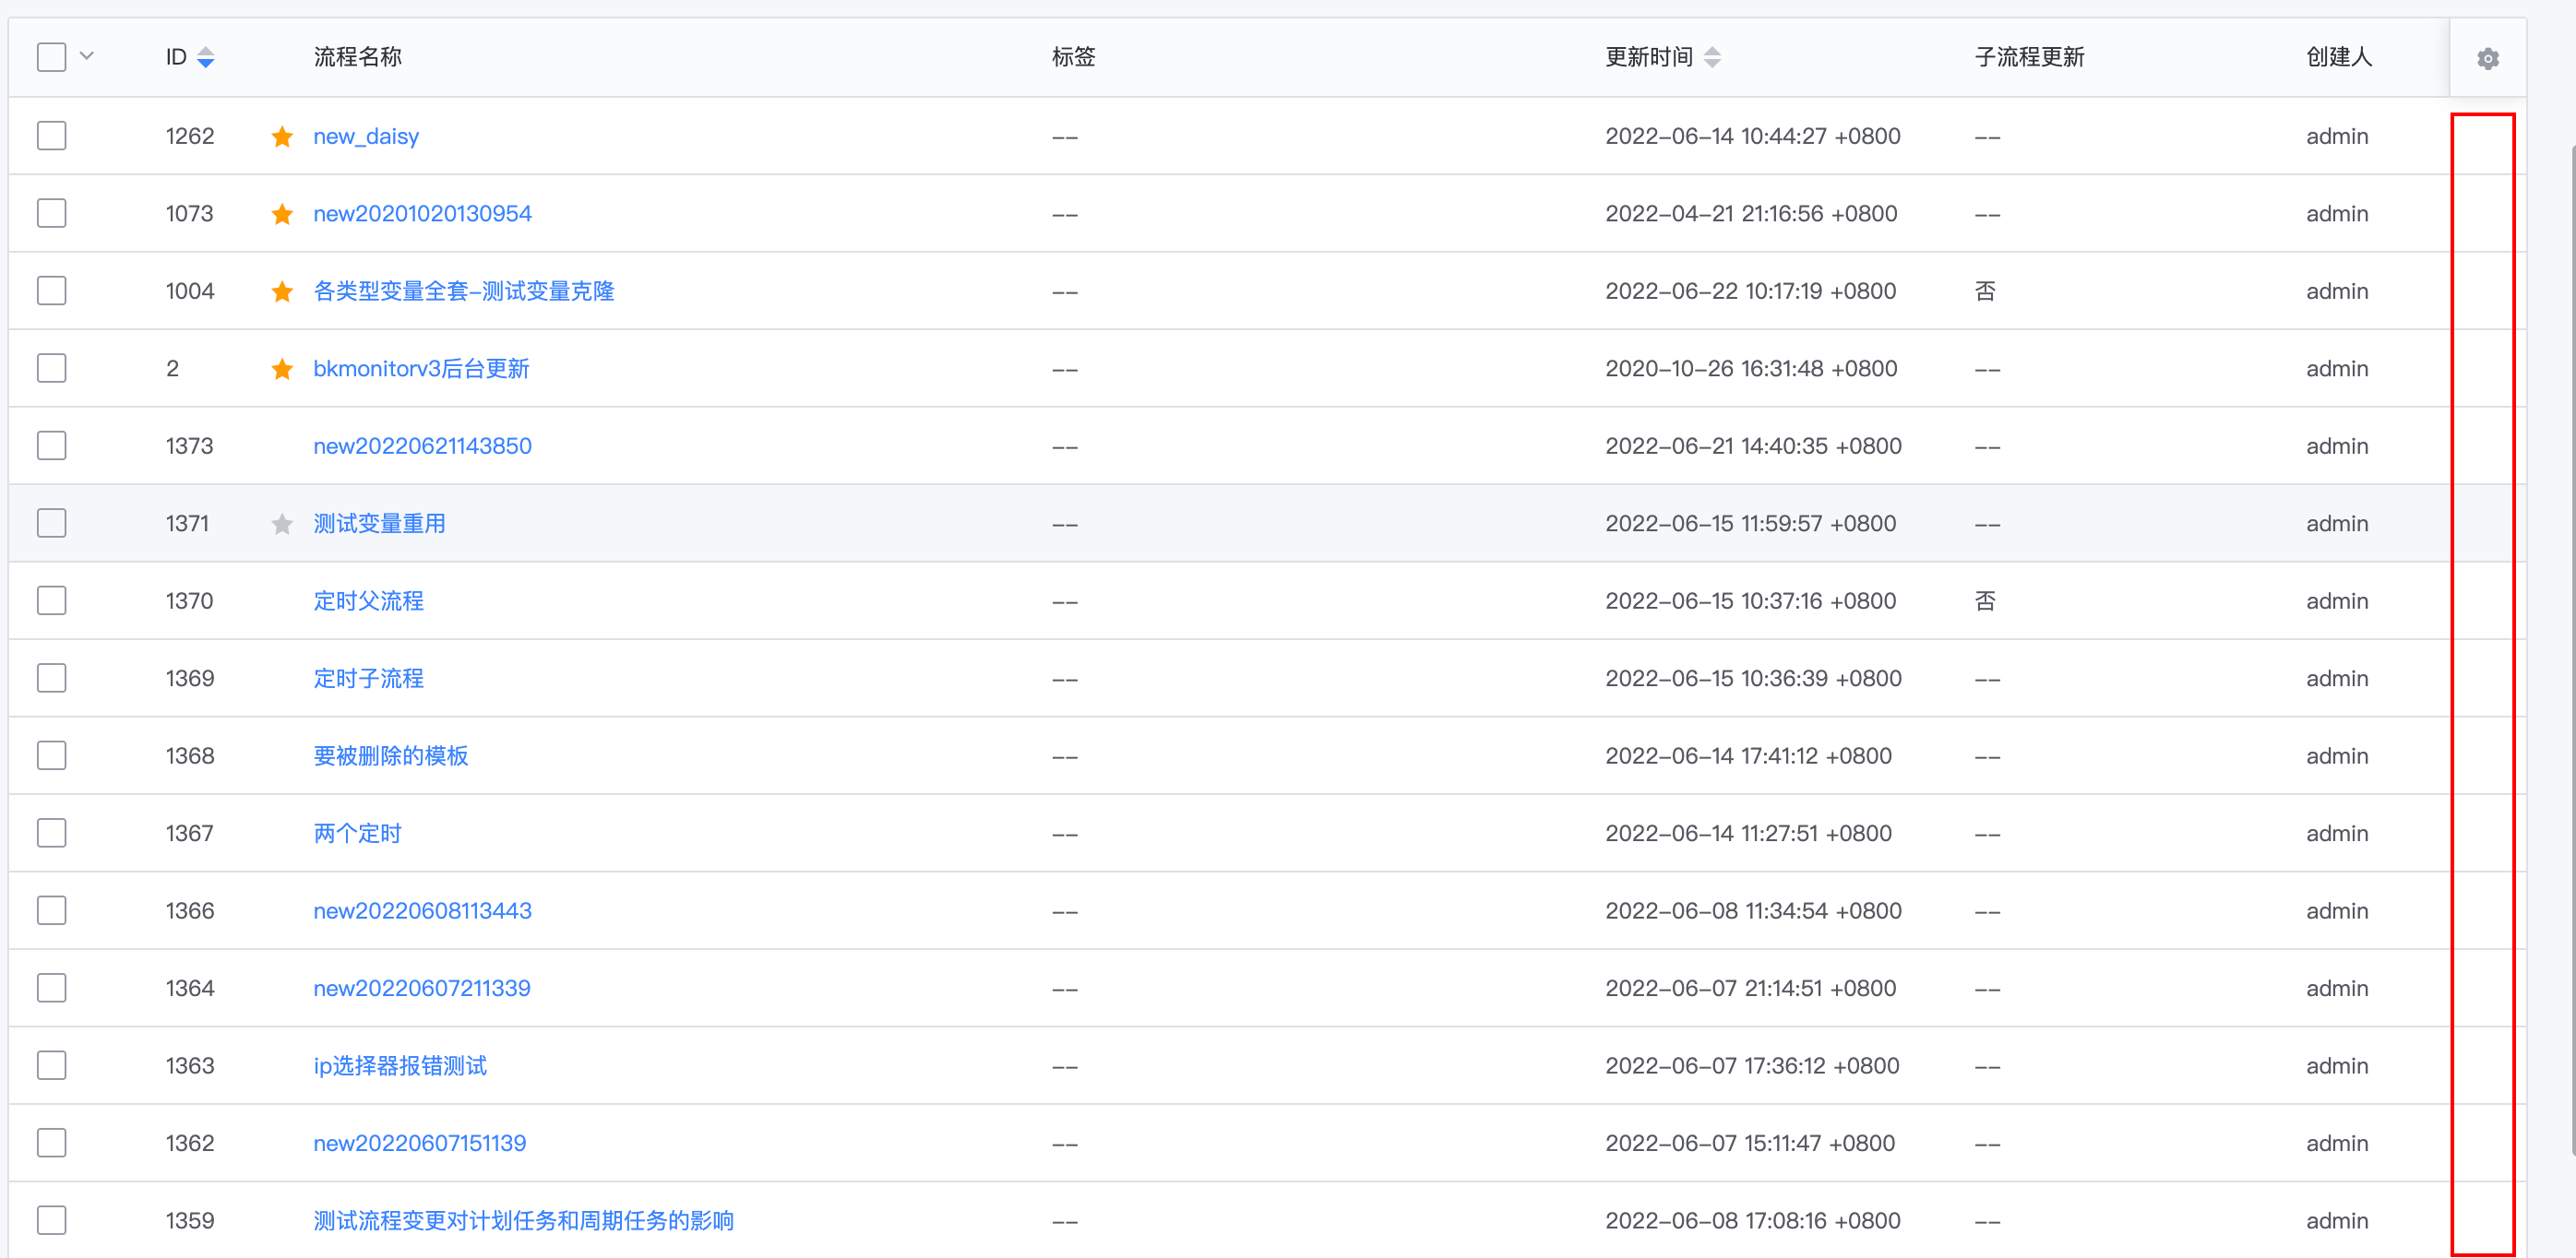Viewport: 2576px width, 1258px height.
Task: Open the table column settings gear
Action: [2488, 57]
